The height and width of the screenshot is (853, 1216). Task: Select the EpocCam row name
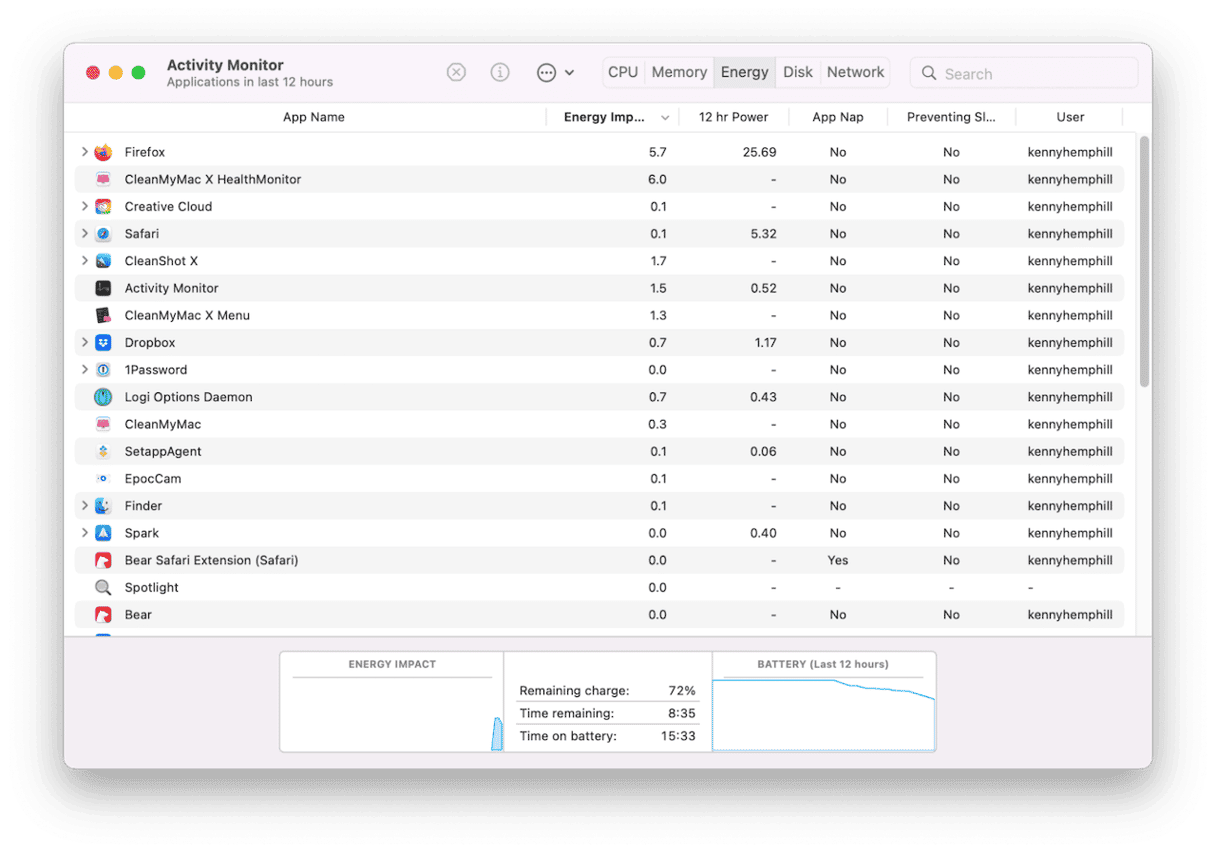click(x=153, y=479)
